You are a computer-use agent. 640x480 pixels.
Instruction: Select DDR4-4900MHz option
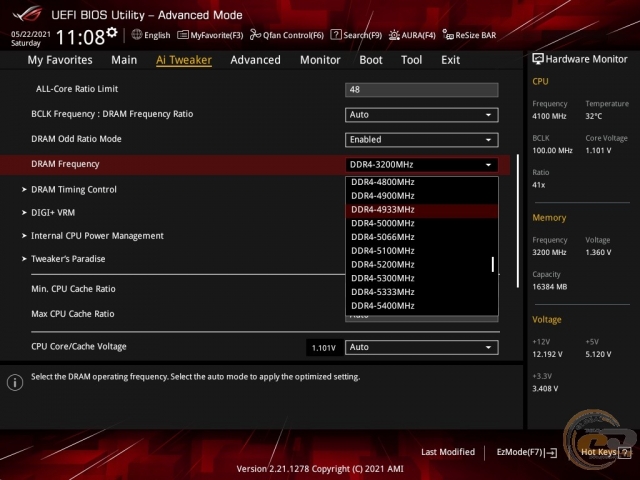pos(422,196)
